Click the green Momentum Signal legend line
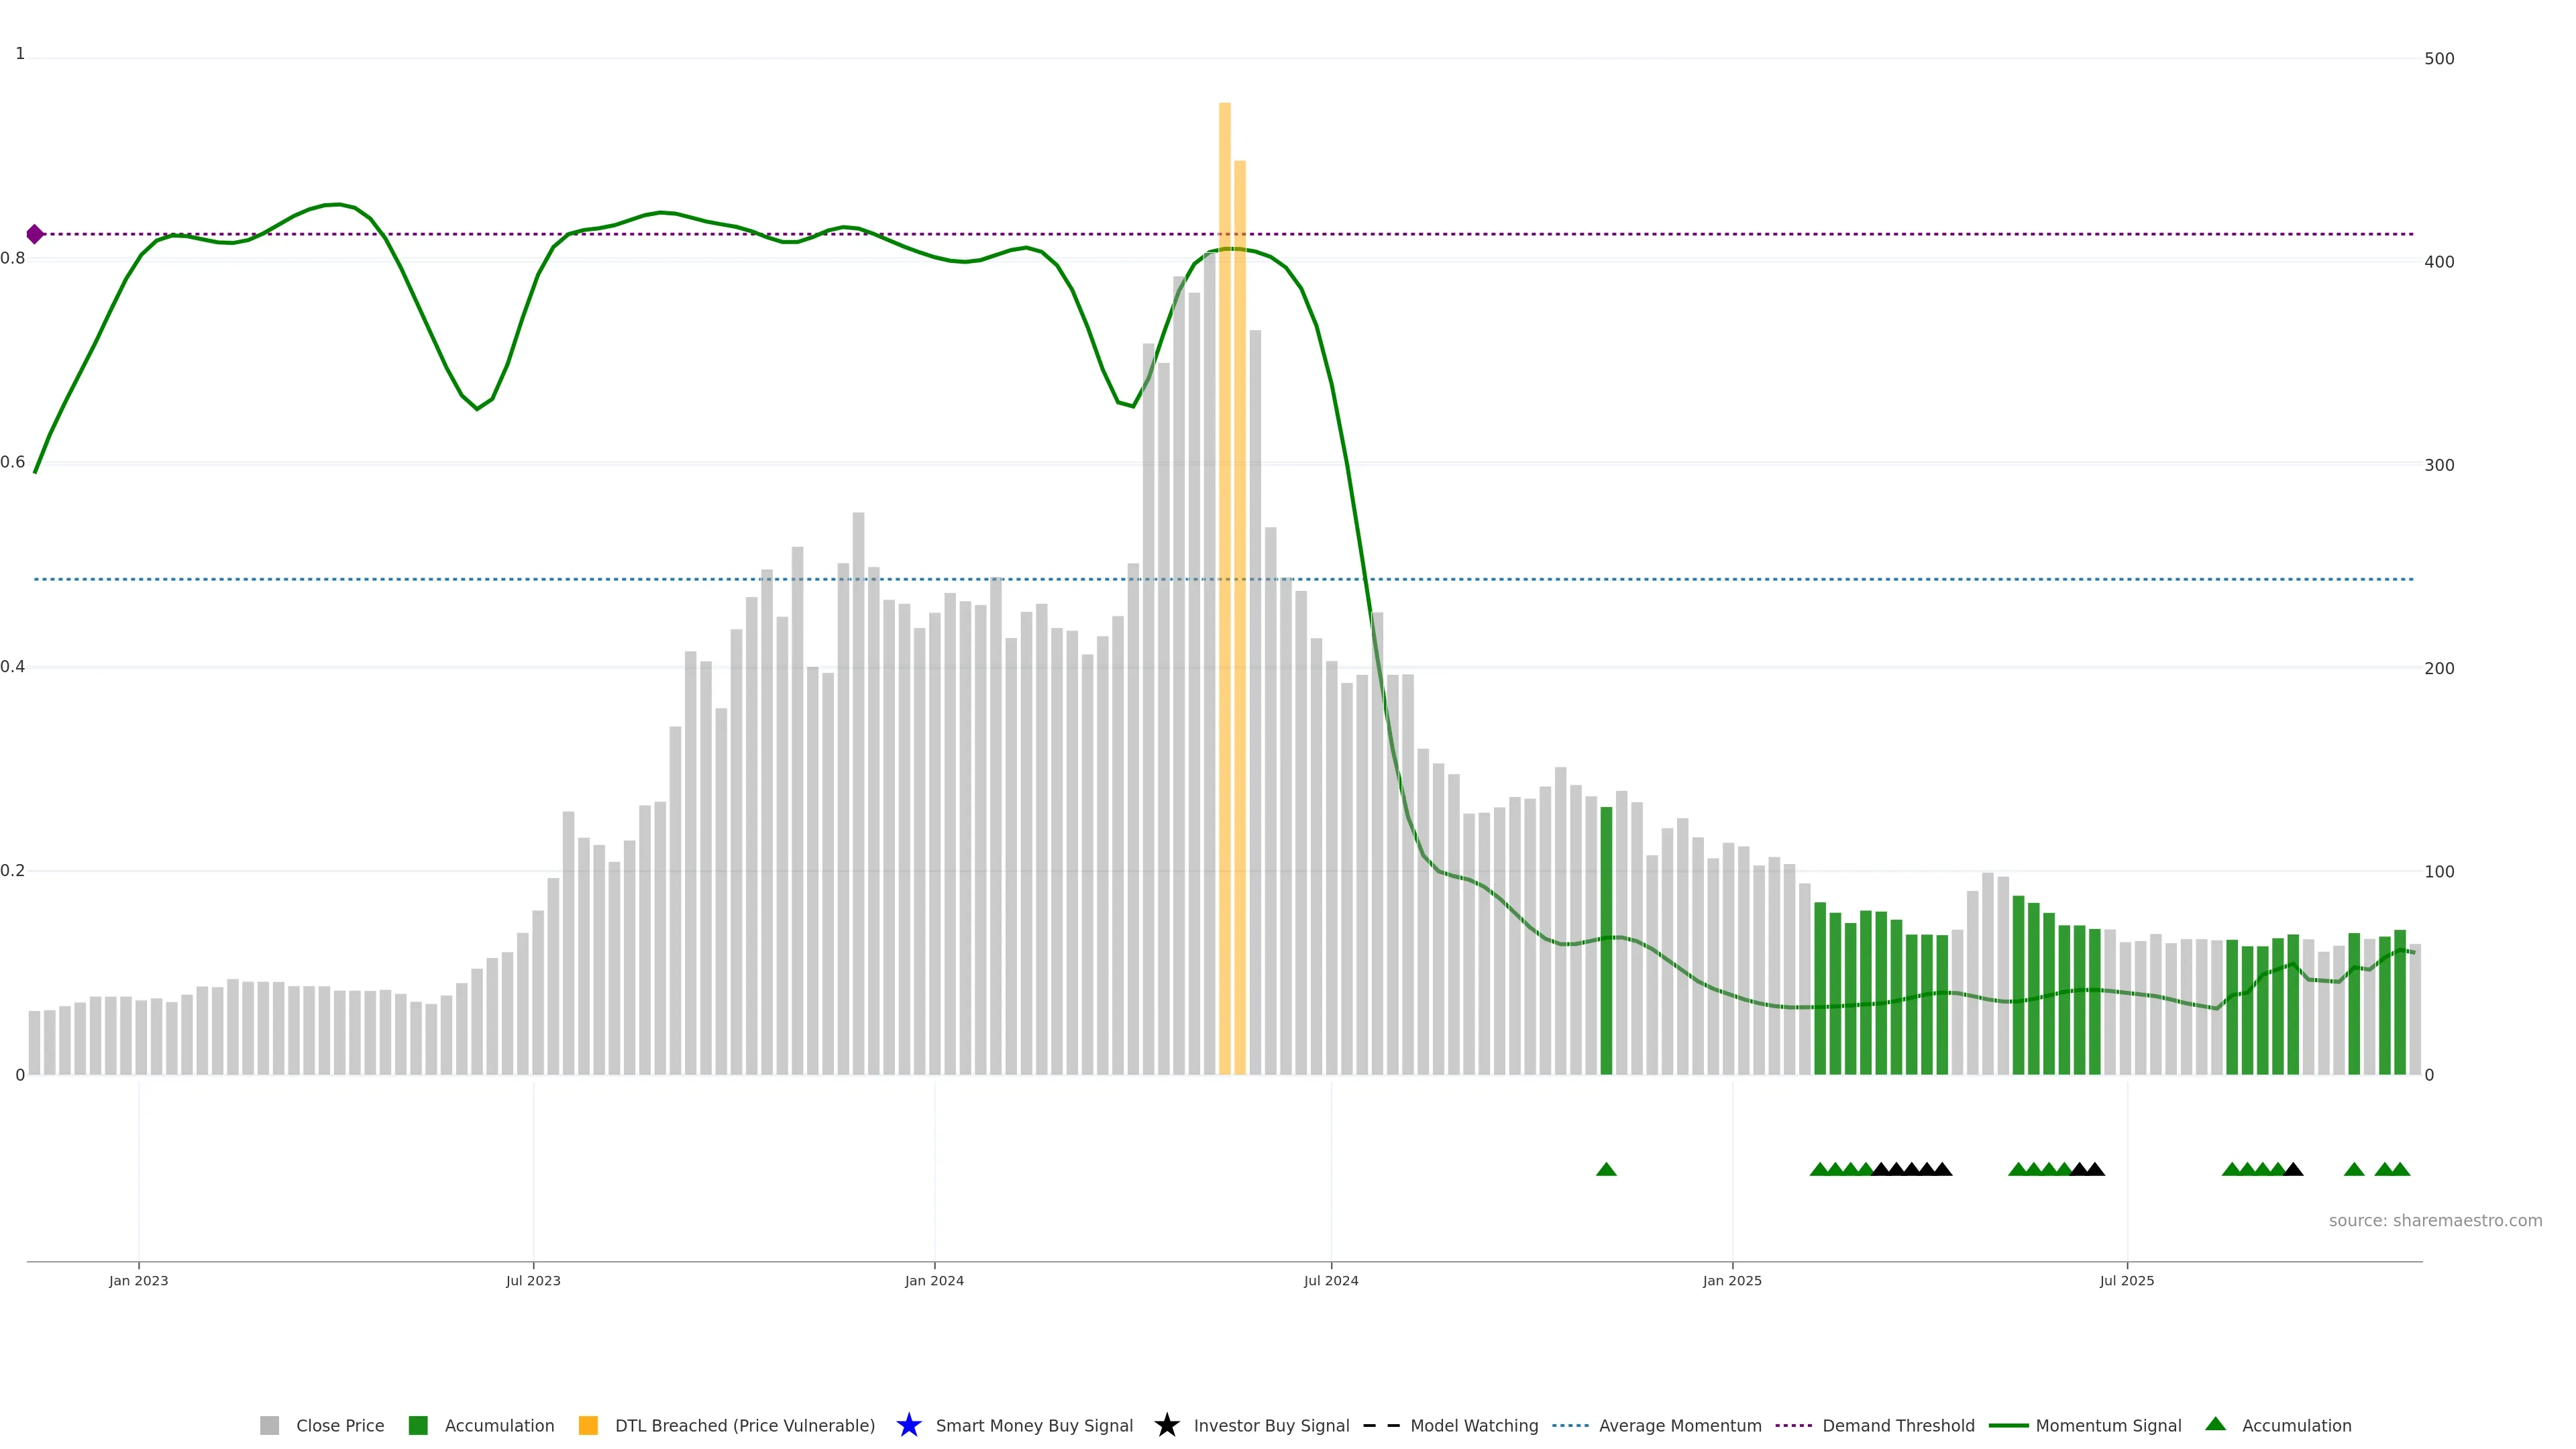This screenshot has width=2576, height=1449. click(2008, 1425)
